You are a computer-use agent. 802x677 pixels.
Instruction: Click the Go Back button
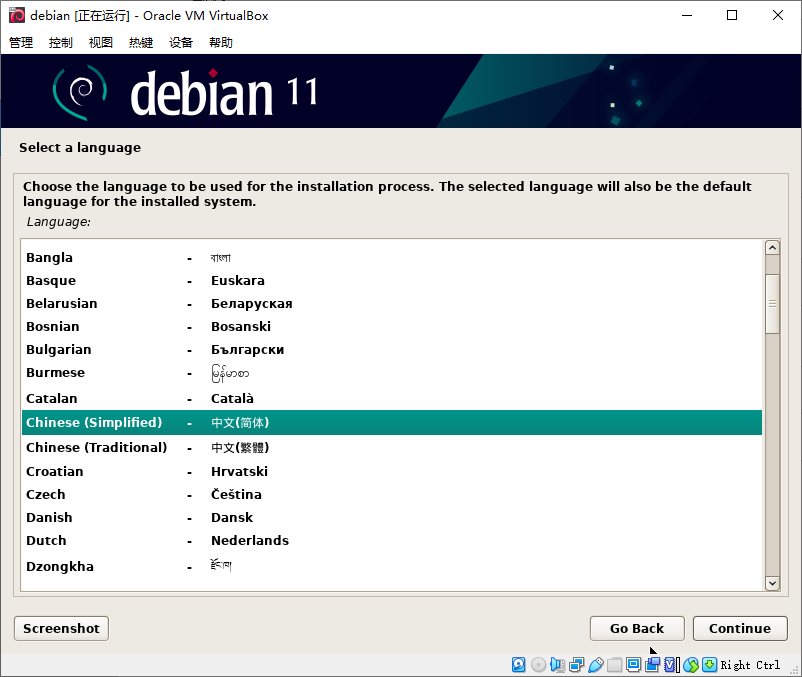tap(637, 628)
